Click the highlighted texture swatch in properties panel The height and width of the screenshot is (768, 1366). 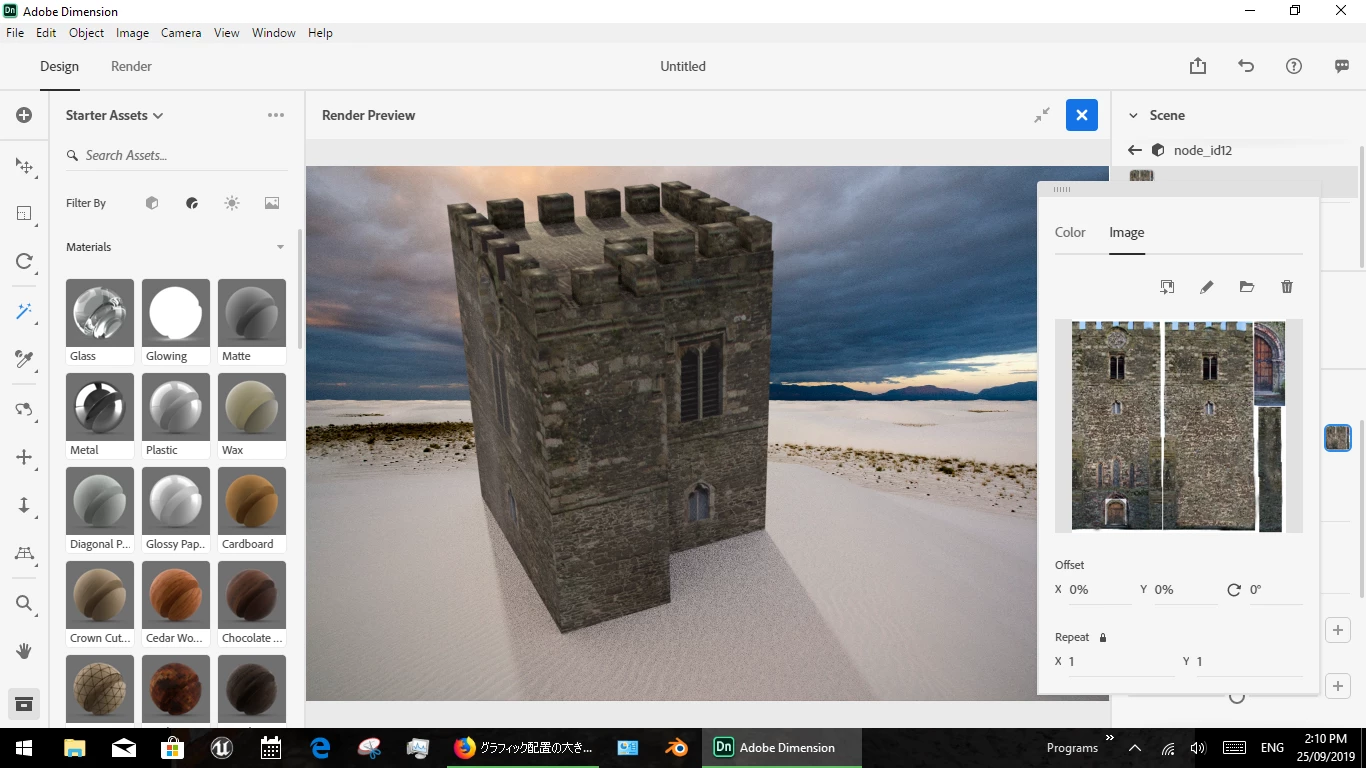(x=1338, y=437)
